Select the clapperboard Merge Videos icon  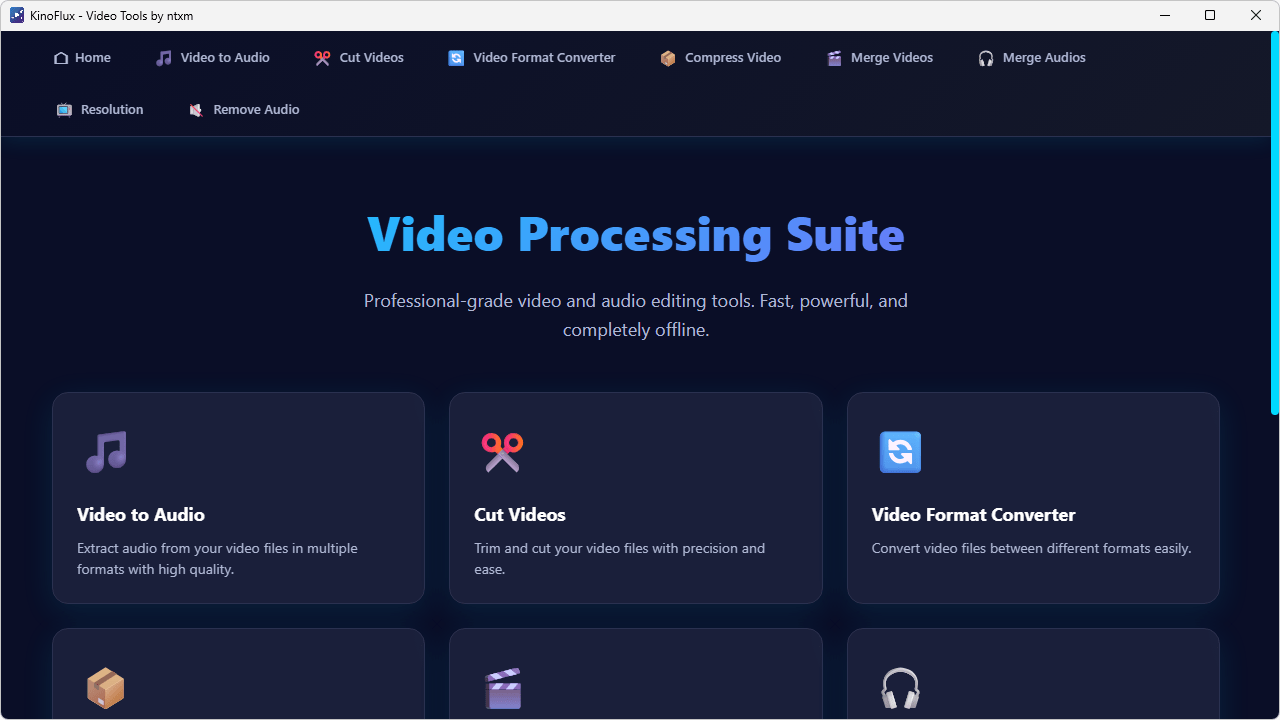point(502,688)
